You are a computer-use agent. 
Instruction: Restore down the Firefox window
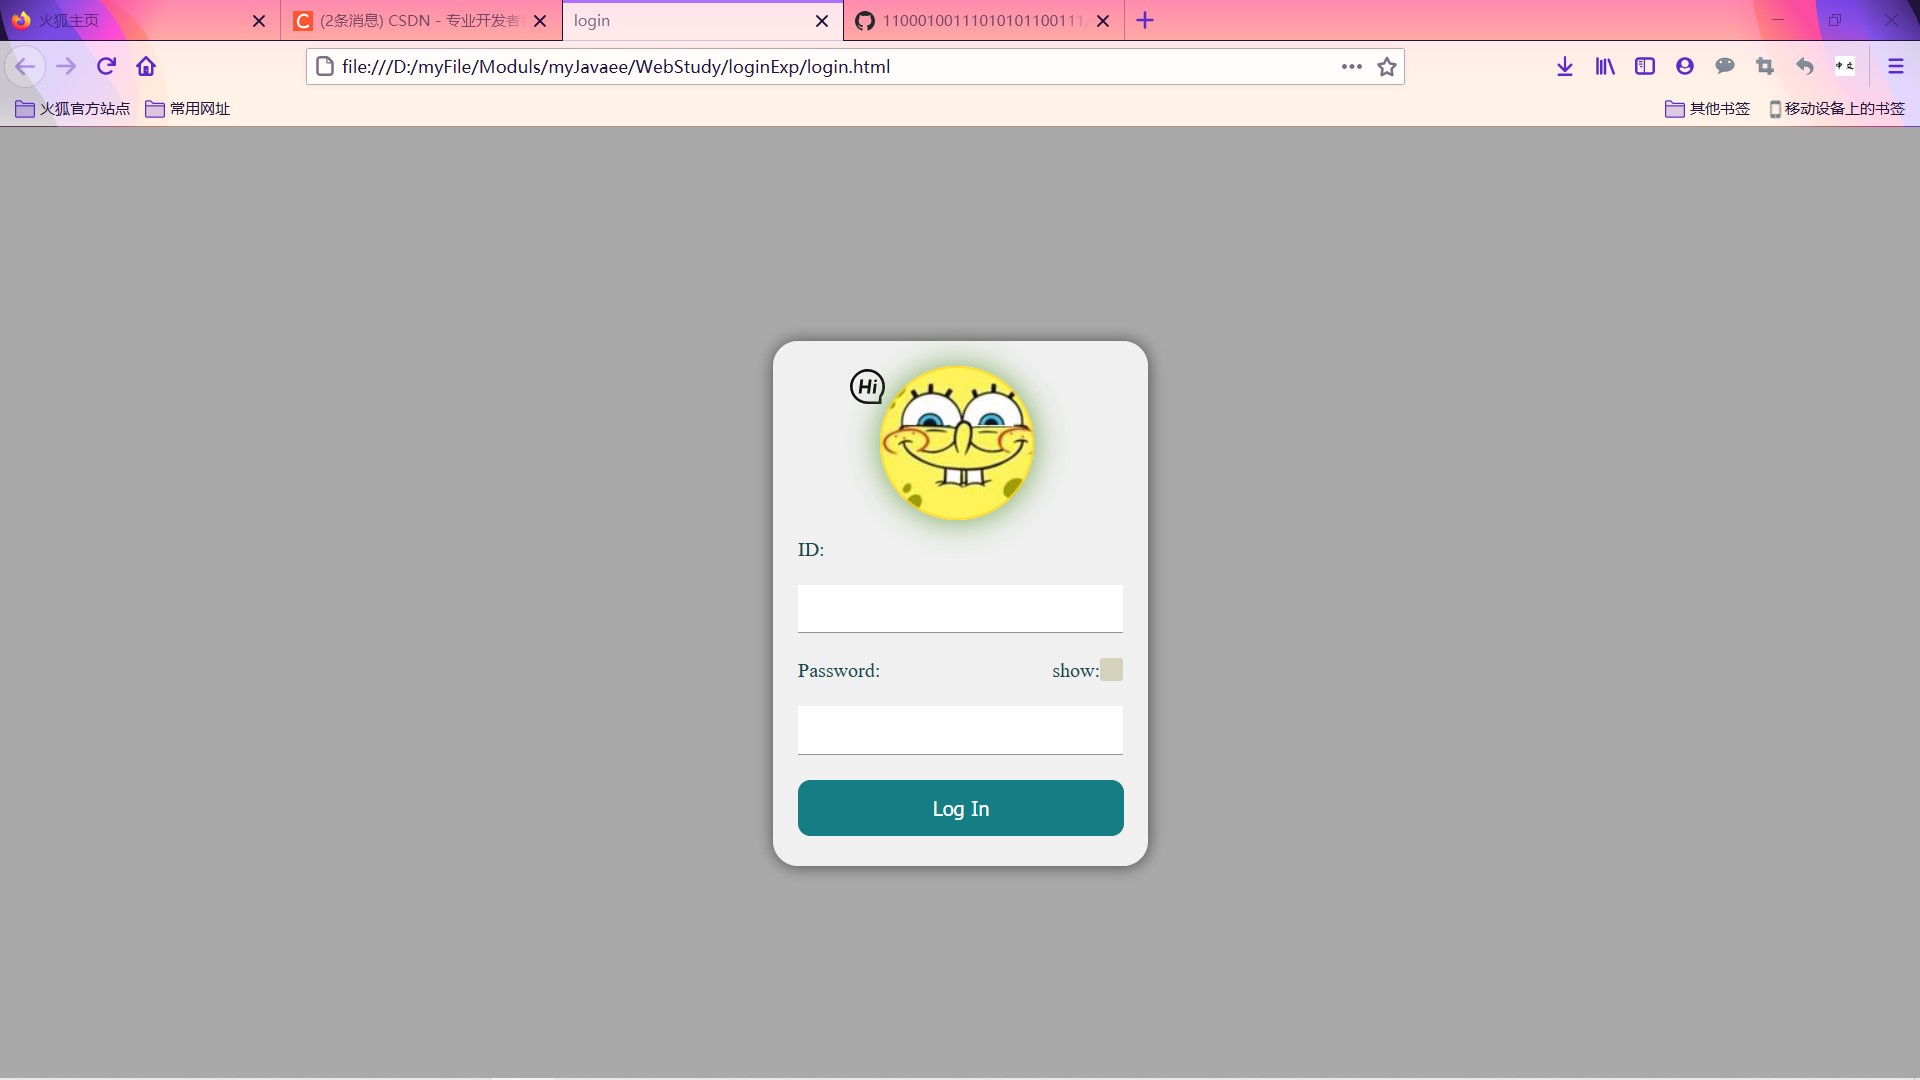click(x=1835, y=20)
